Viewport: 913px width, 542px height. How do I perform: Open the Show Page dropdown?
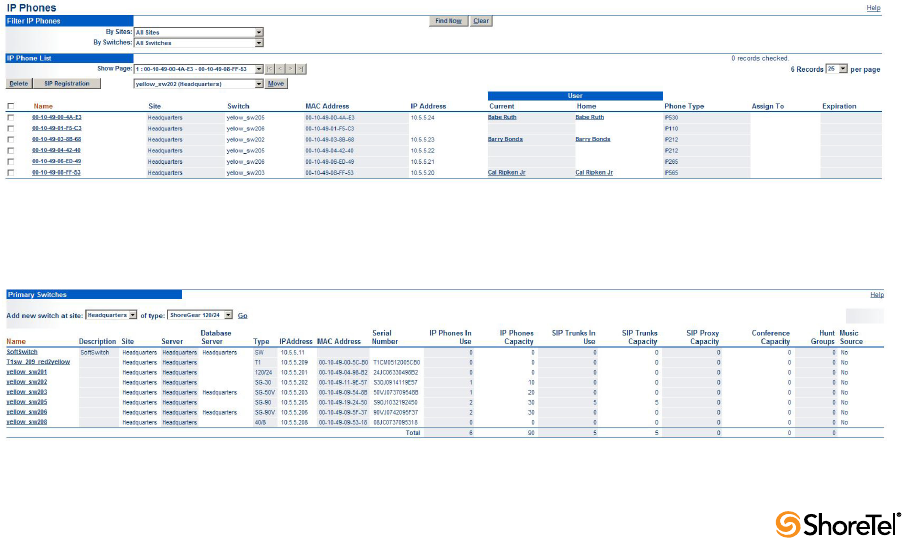click(199, 69)
